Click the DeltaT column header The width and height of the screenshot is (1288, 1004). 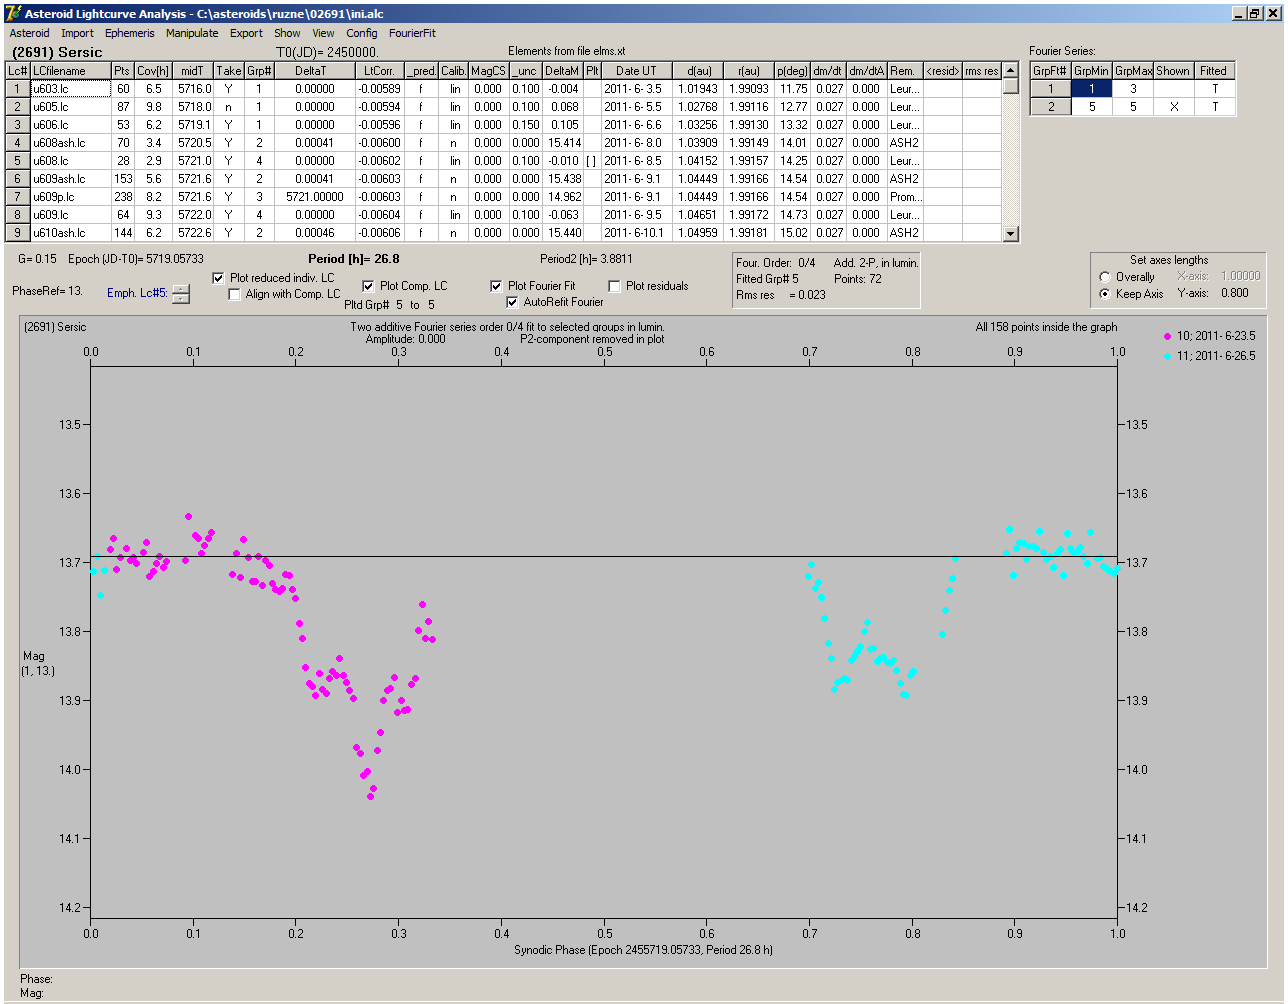310,71
